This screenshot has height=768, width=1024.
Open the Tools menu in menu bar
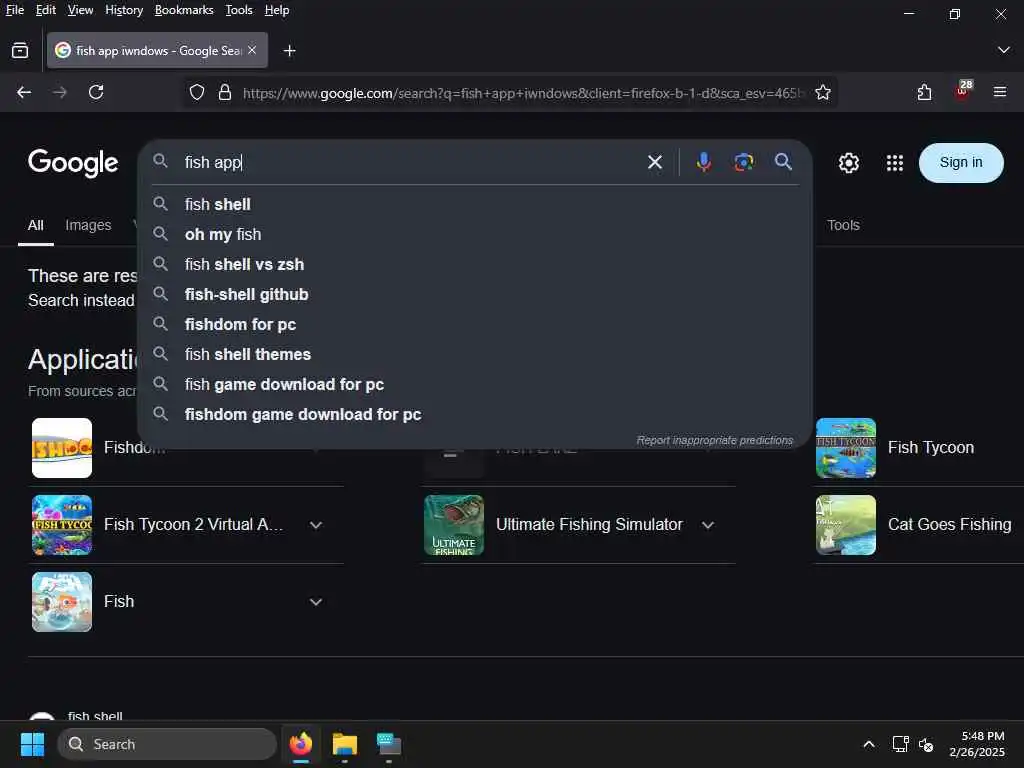[x=239, y=10]
